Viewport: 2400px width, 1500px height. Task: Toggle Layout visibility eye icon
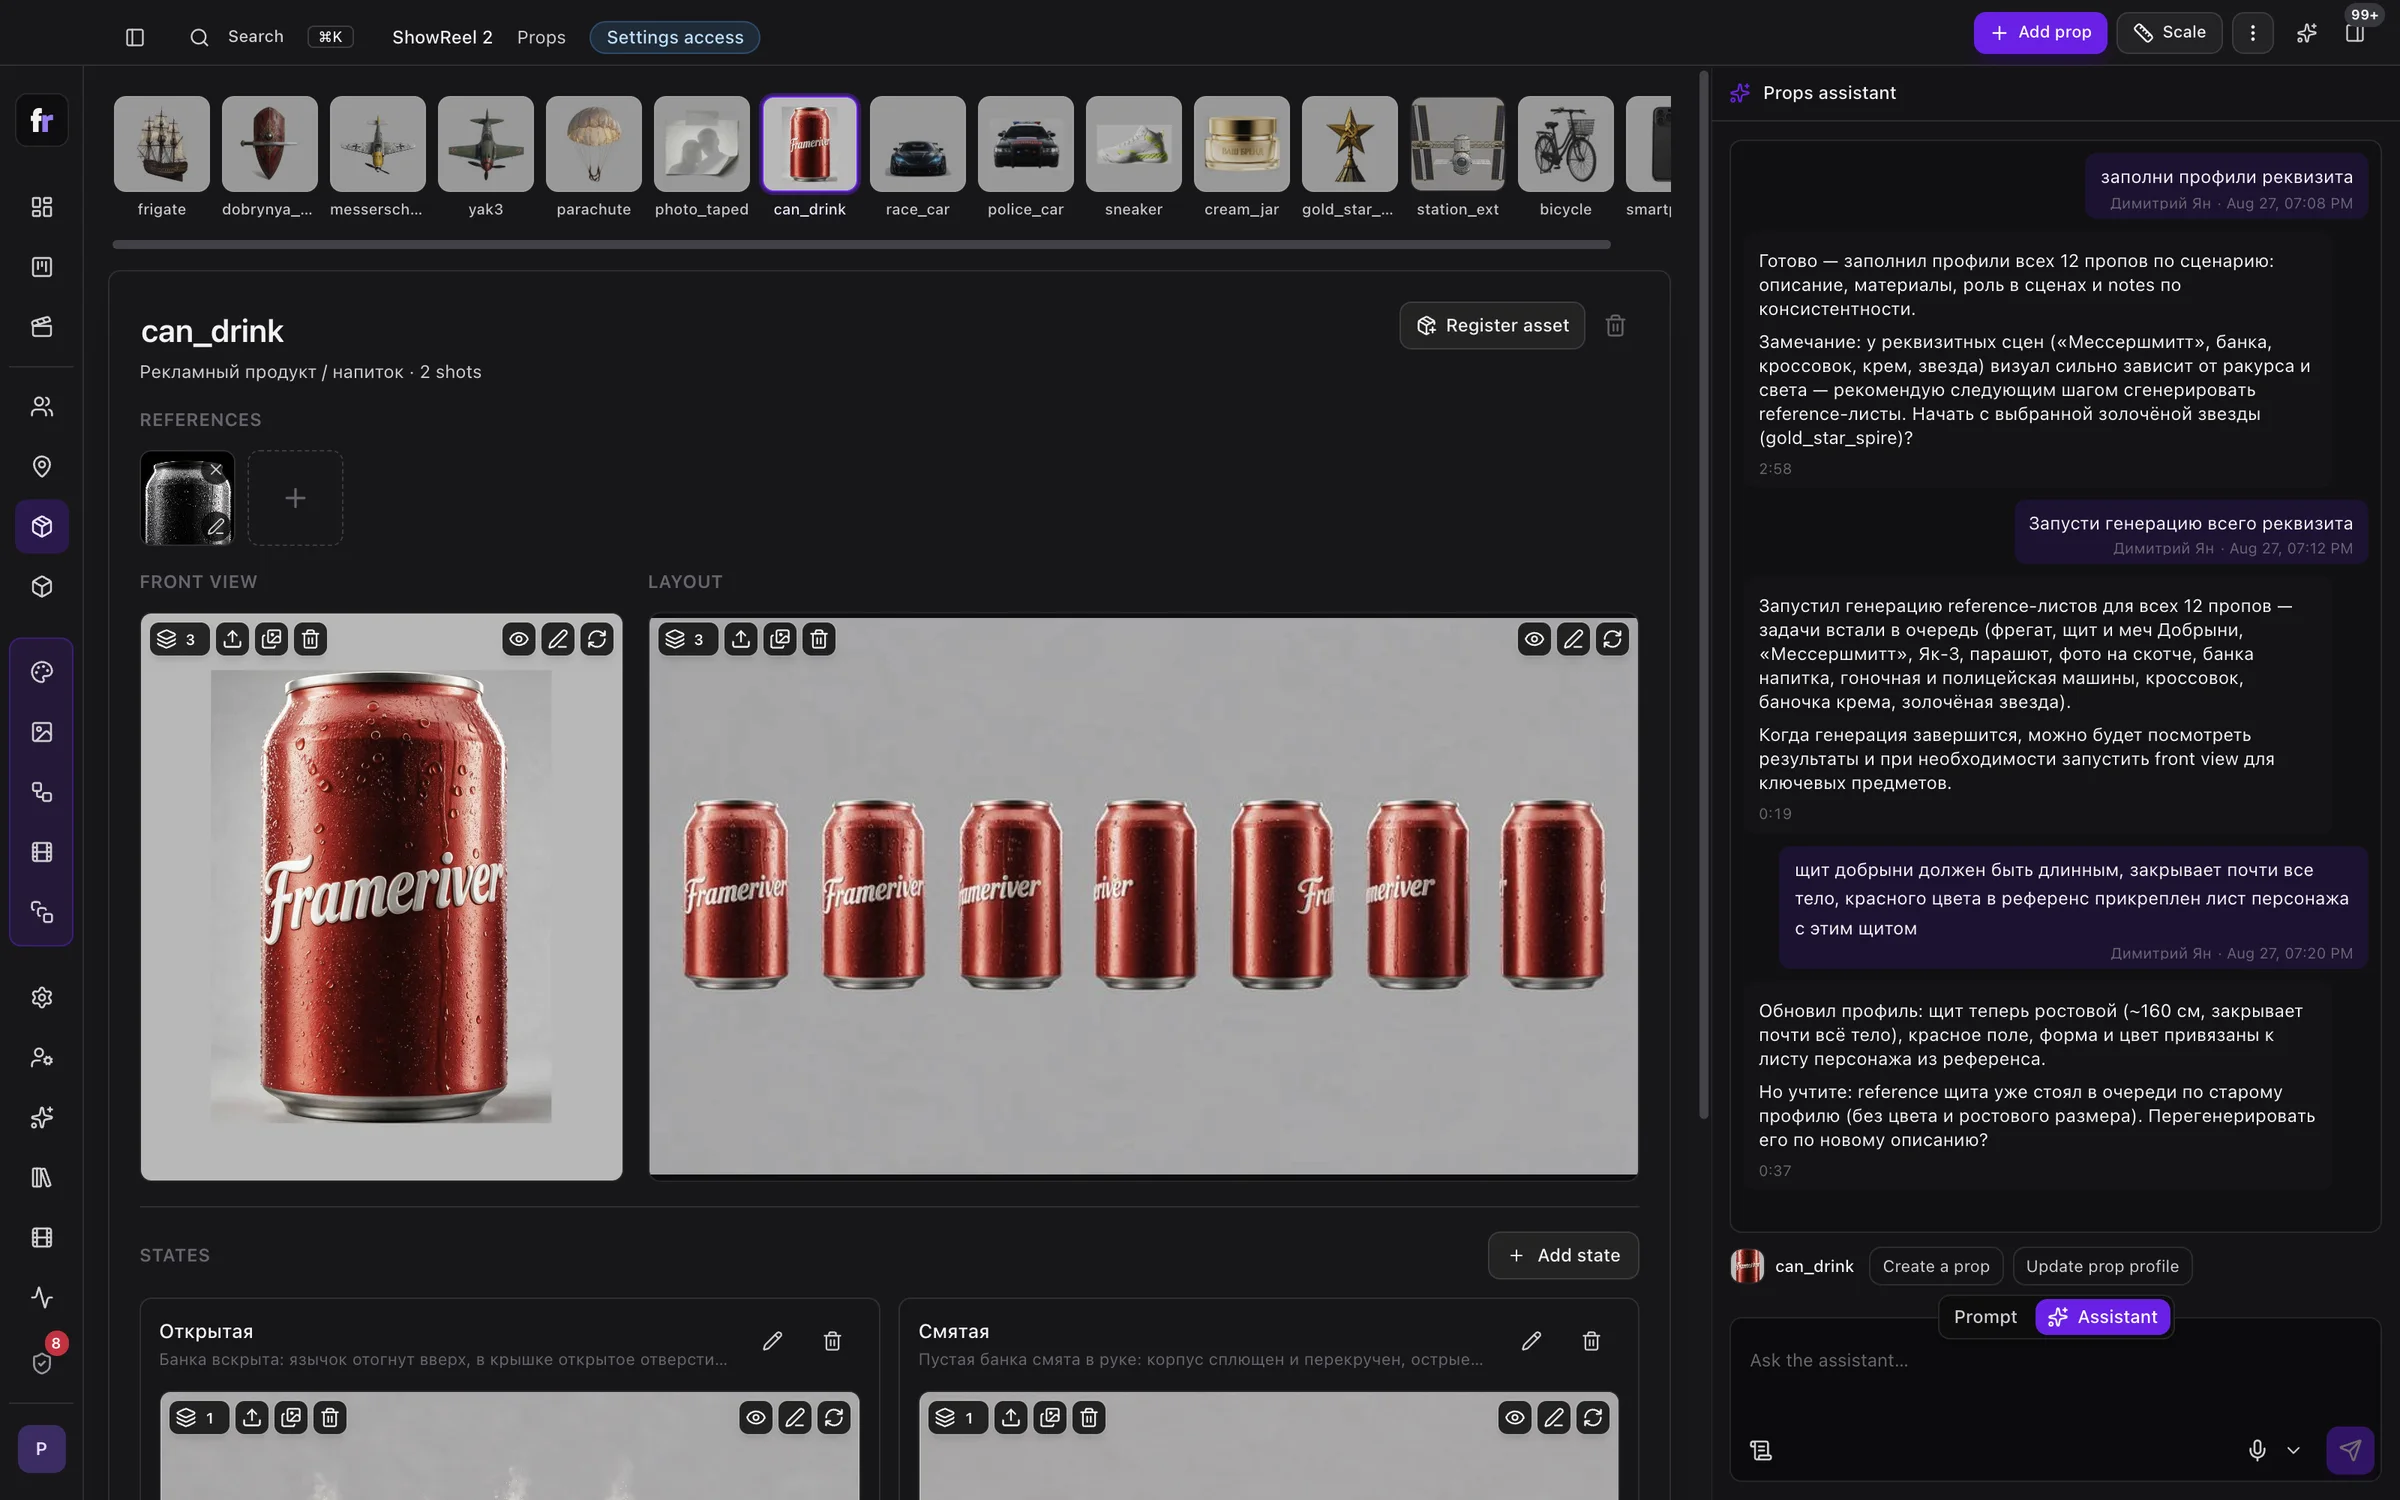coord(1534,639)
